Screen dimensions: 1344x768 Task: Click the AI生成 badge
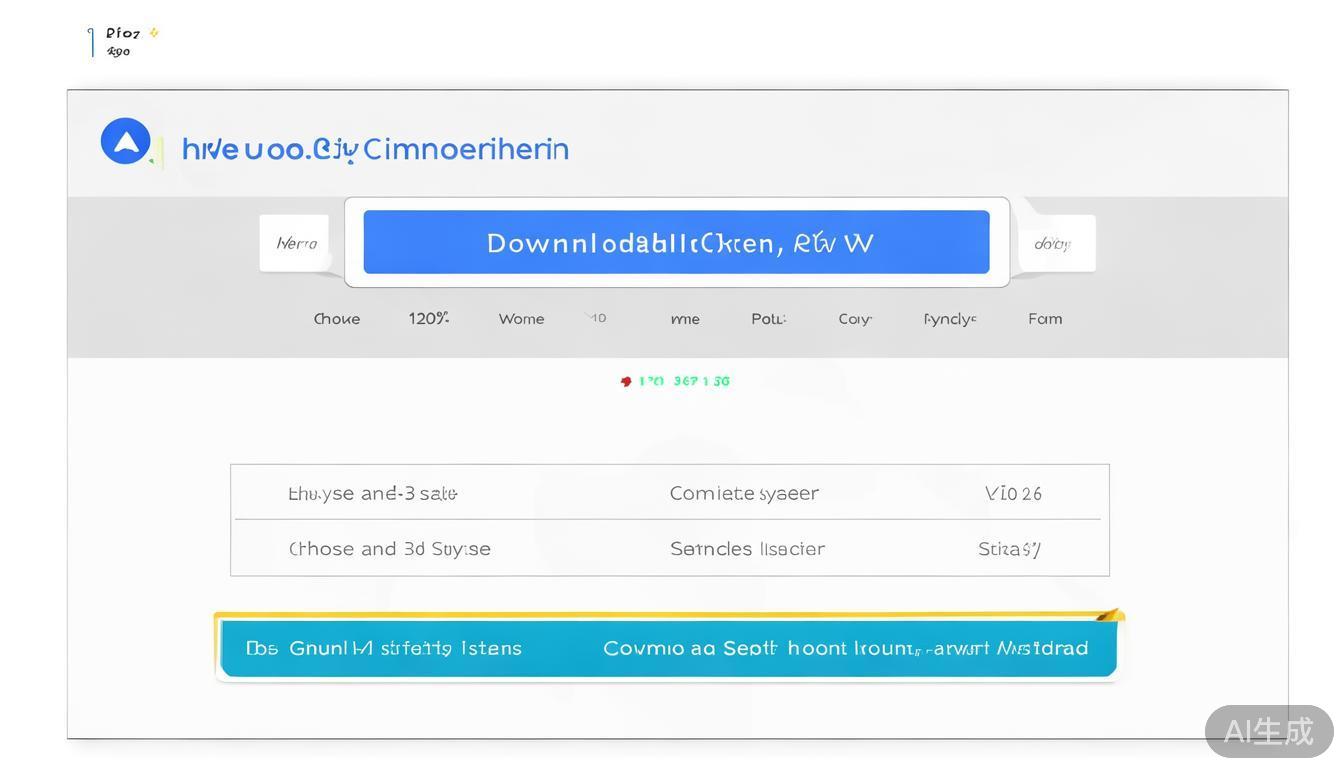tap(1268, 731)
